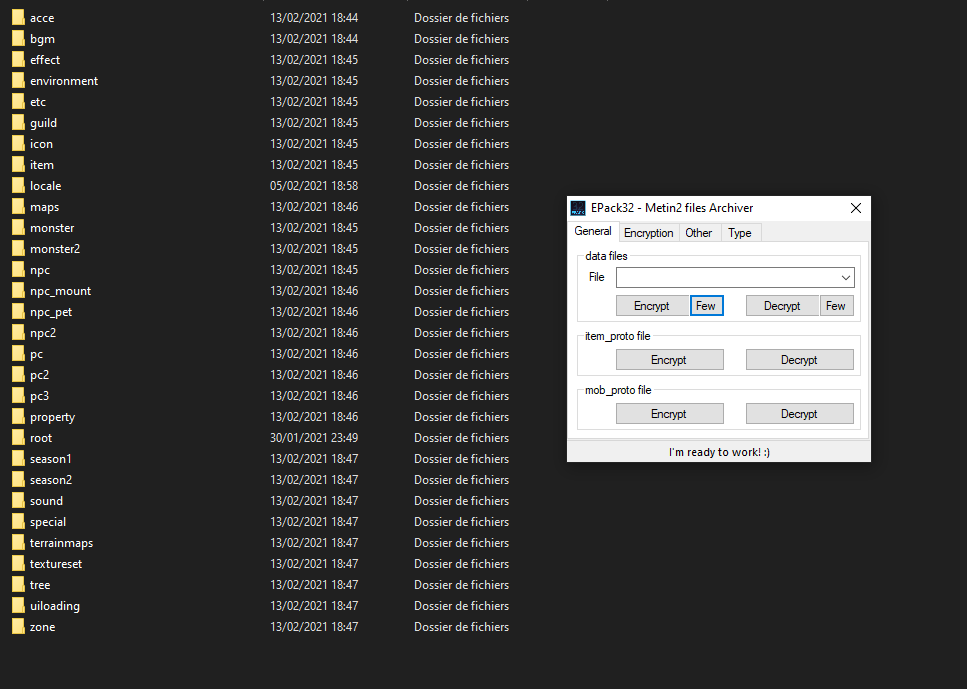Image resolution: width=967 pixels, height=689 pixels.
Task: Switch to the General tab
Action: tap(593, 231)
